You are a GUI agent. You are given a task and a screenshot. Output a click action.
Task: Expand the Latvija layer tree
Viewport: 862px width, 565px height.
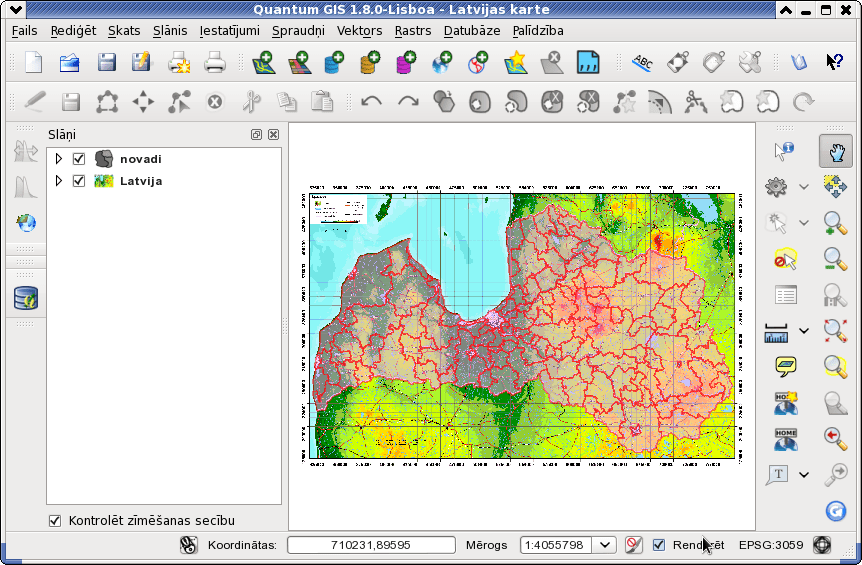pyautogui.click(x=58, y=181)
